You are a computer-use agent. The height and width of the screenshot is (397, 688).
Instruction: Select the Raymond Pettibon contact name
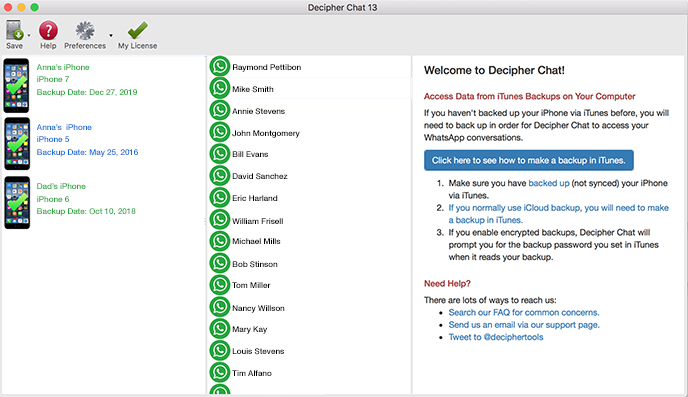click(266, 67)
